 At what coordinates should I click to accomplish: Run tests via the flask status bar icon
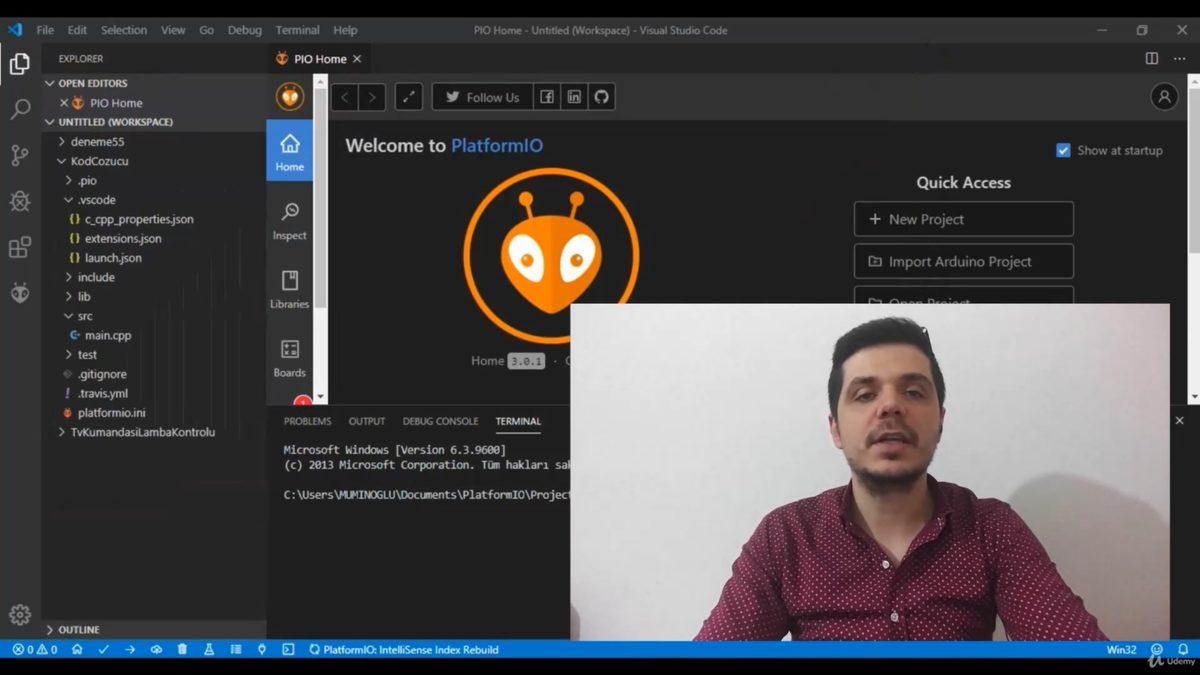point(207,649)
